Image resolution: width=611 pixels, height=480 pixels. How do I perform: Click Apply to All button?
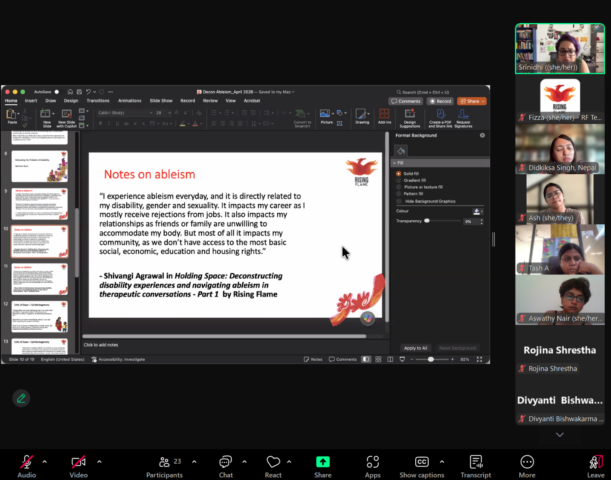click(x=415, y=348)
